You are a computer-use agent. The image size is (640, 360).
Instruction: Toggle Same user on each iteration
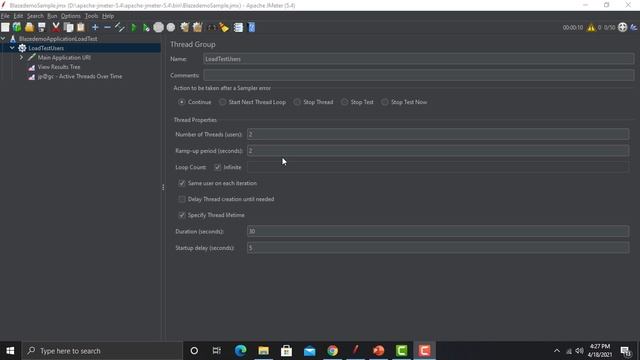182,183
